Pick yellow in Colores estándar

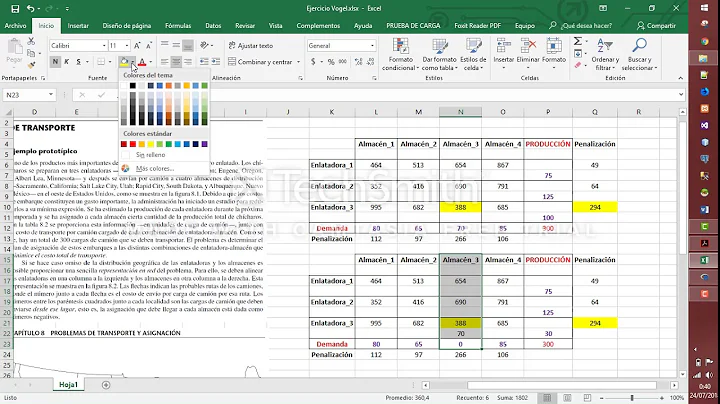click(x=151, y=144)
